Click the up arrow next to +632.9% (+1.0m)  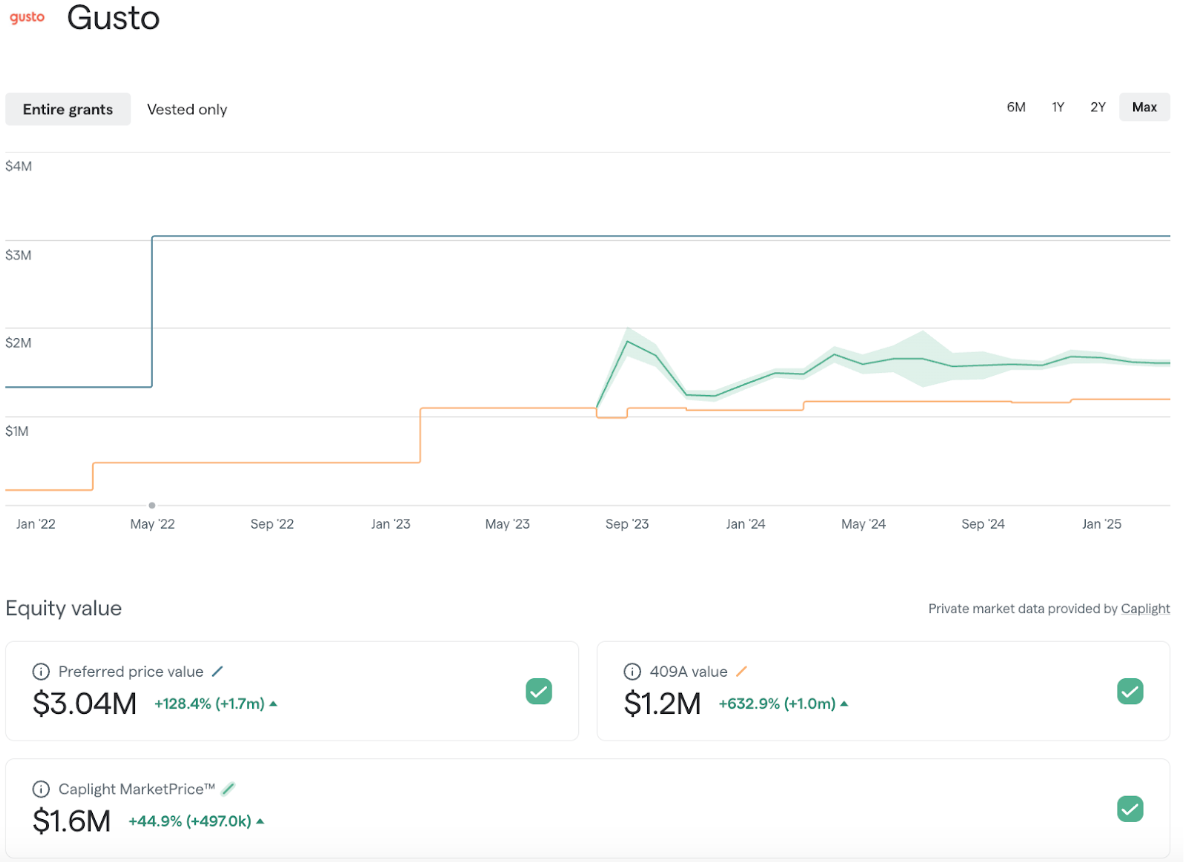pyautogui.click(x=844, y=704)
